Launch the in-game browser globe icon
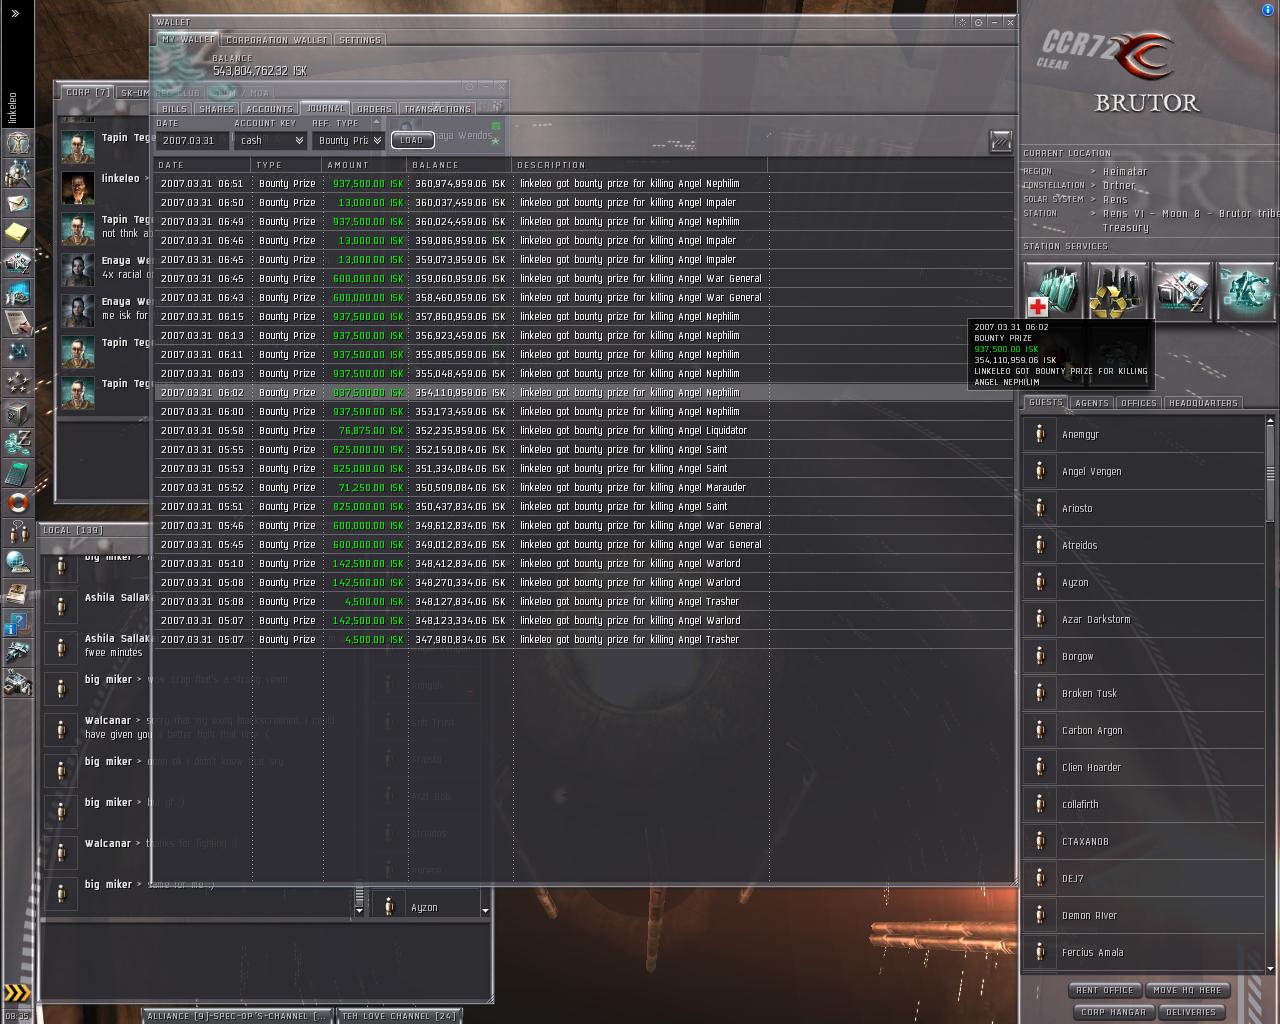The width and height of the screenshot is (1280, 1024). click(17, 562)
